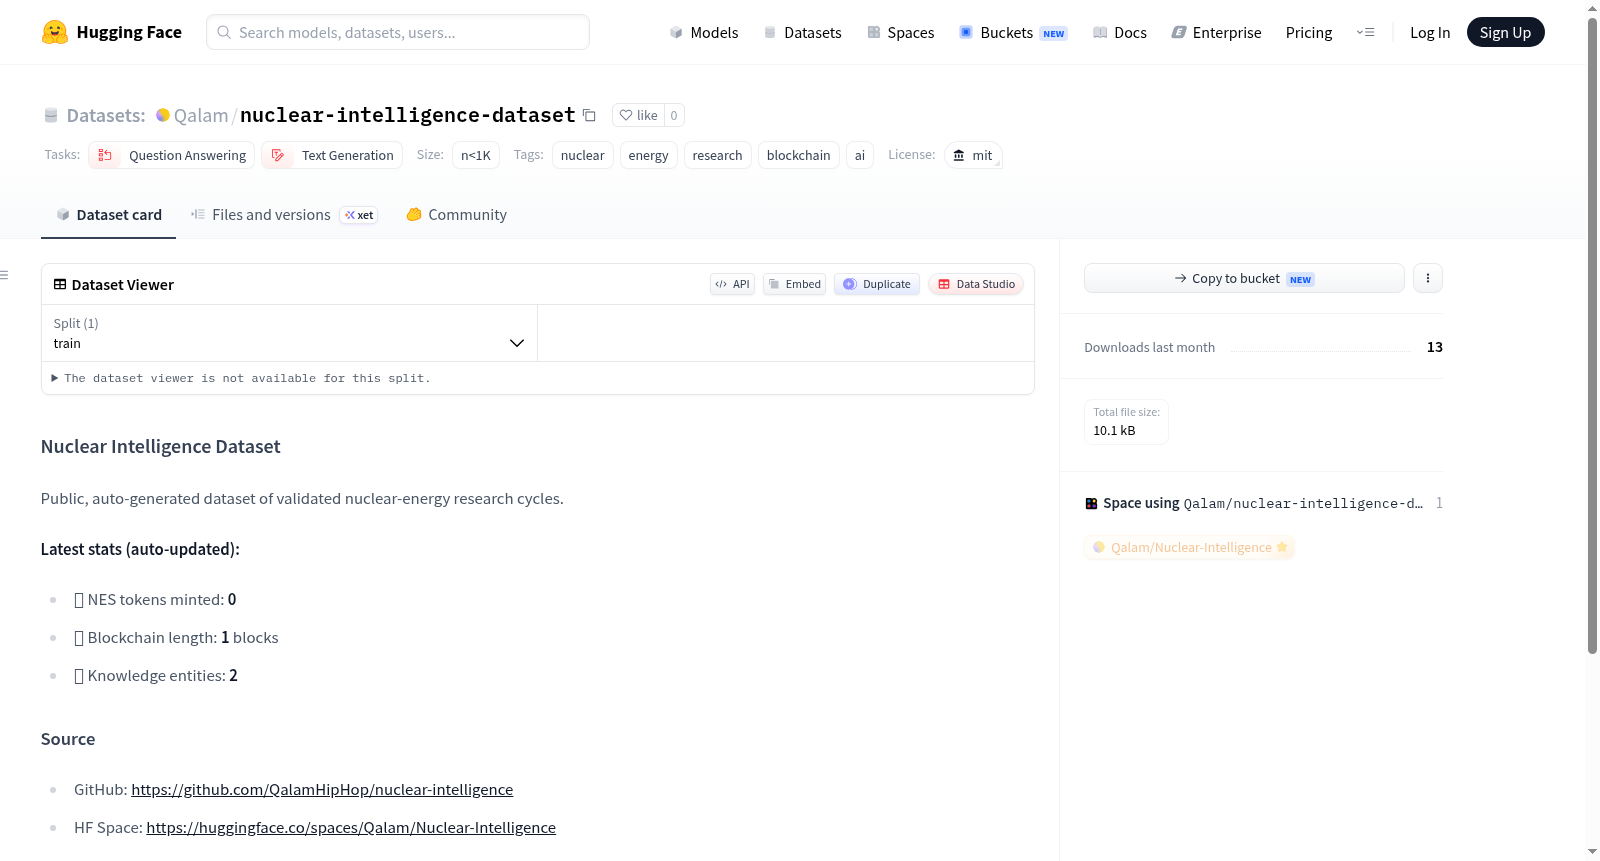Image resolution: width=1600 pixels, height=861 pixels.
Task: Click the Copy to bucket button
Action: [1244, 278]
